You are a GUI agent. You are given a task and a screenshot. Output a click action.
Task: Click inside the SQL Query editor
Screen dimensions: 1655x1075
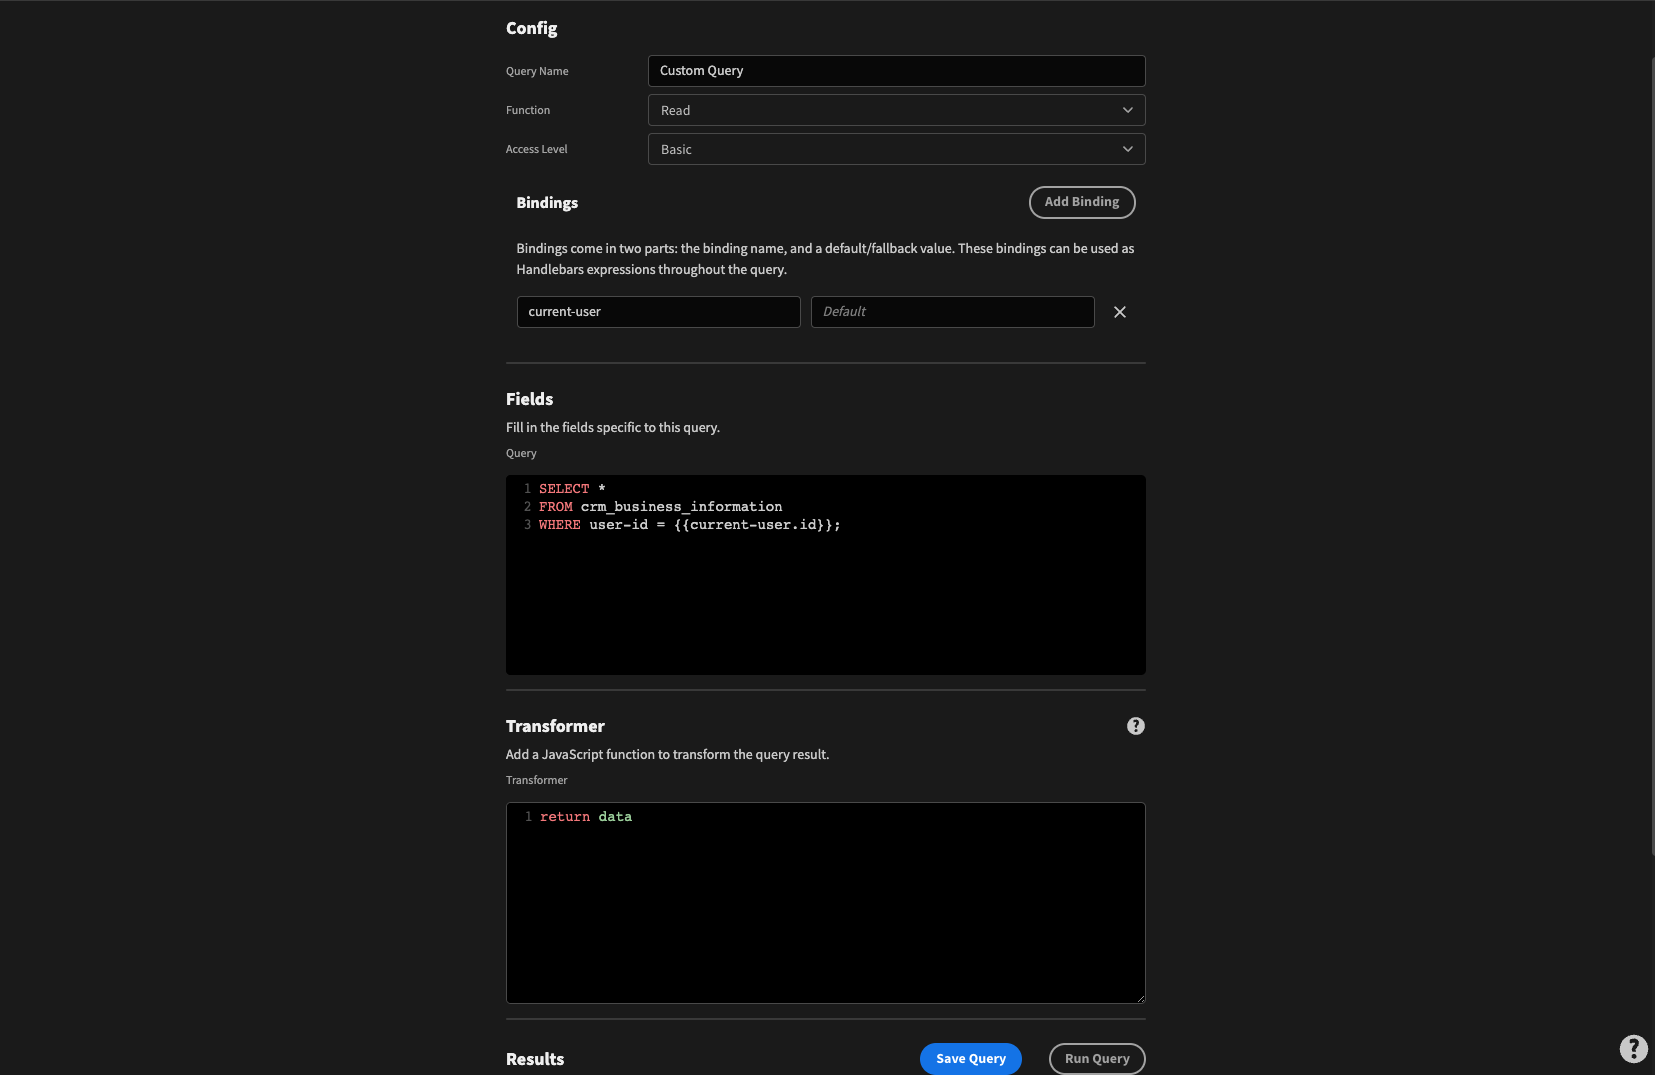pyautogui.click(x=825, y=575)
